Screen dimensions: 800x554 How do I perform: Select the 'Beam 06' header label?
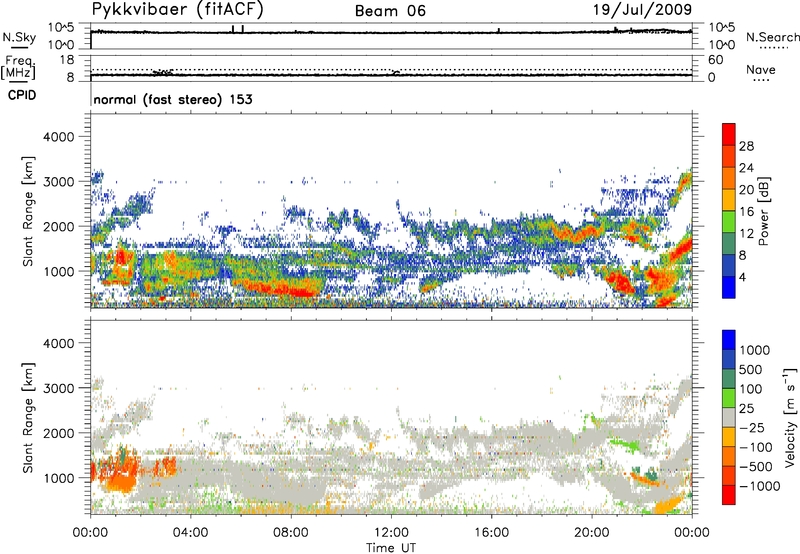pos(390,11)
